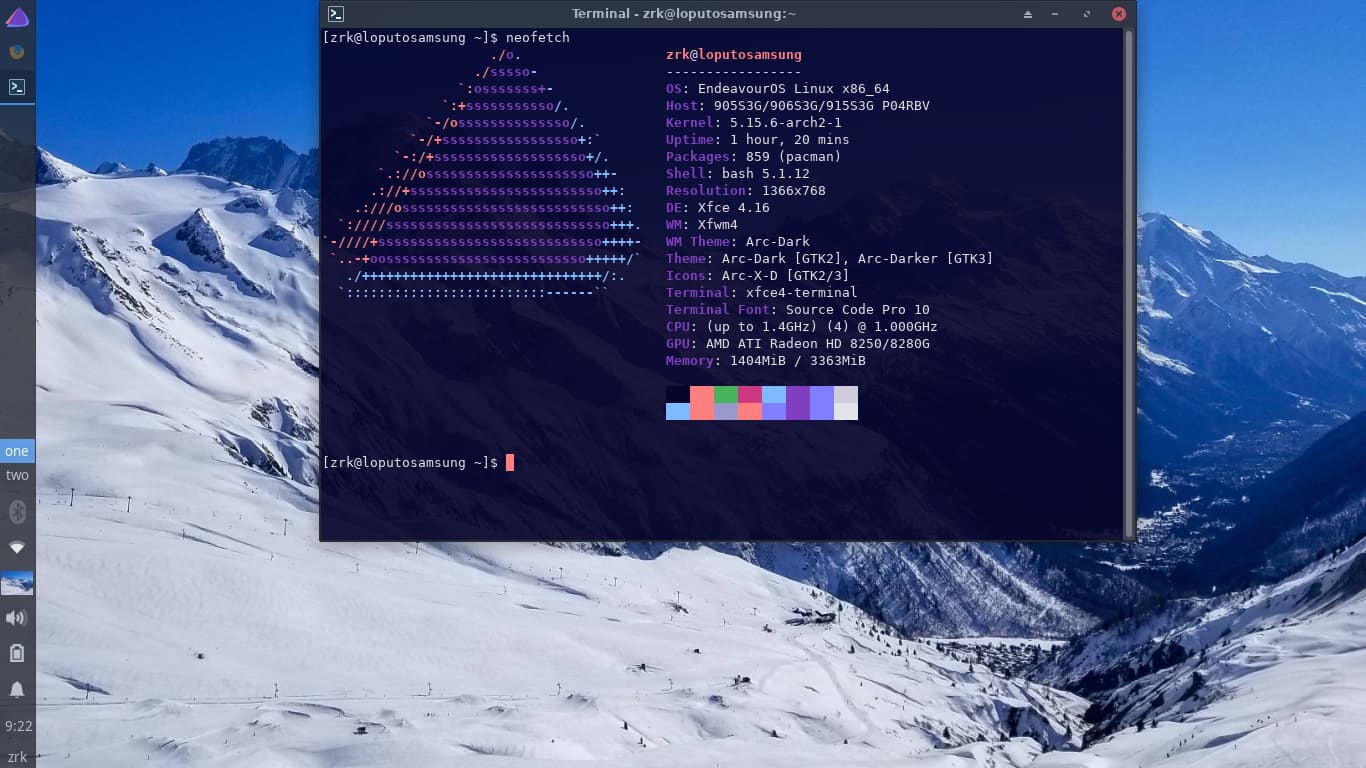
Task: Click the Kernel: 5.15.6-arch2-1 line
Action: pos(754,123)
